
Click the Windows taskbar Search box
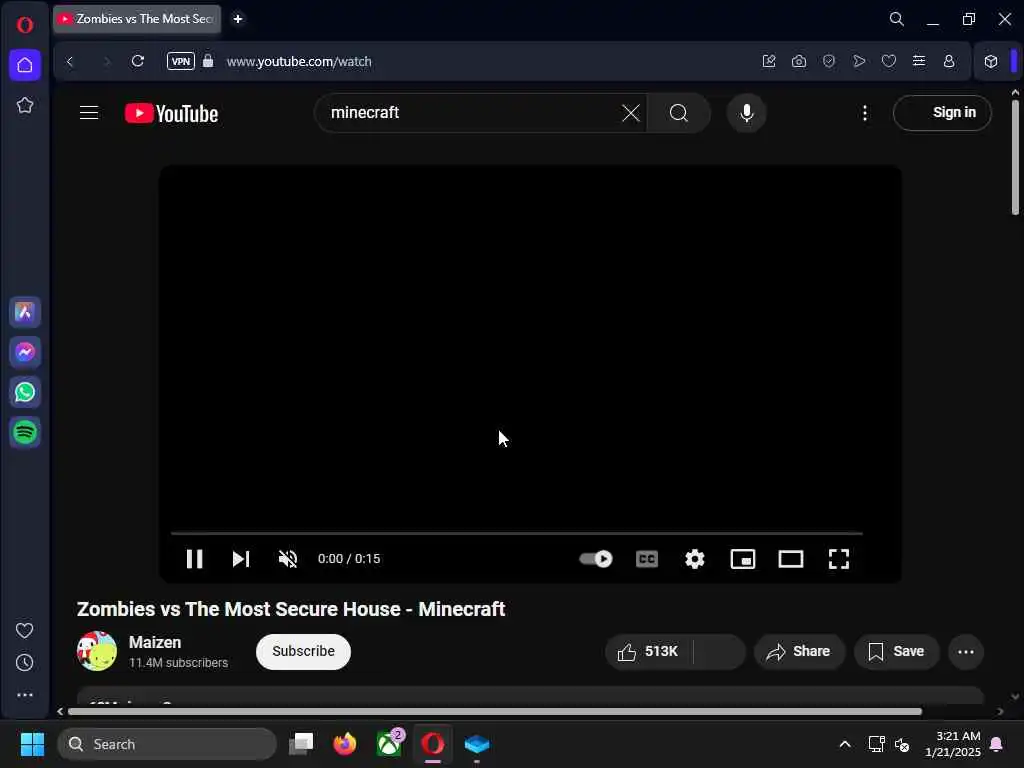click(167, 744)
